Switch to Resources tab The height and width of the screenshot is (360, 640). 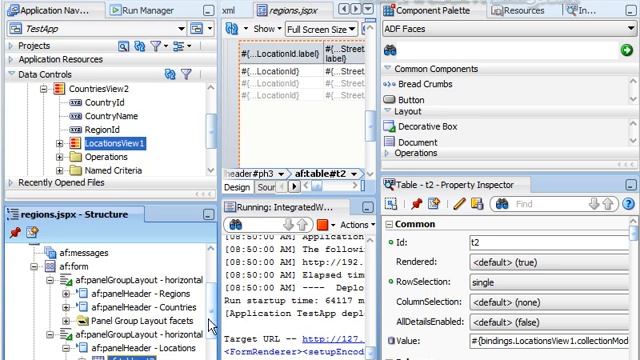(x=518, y=10)
